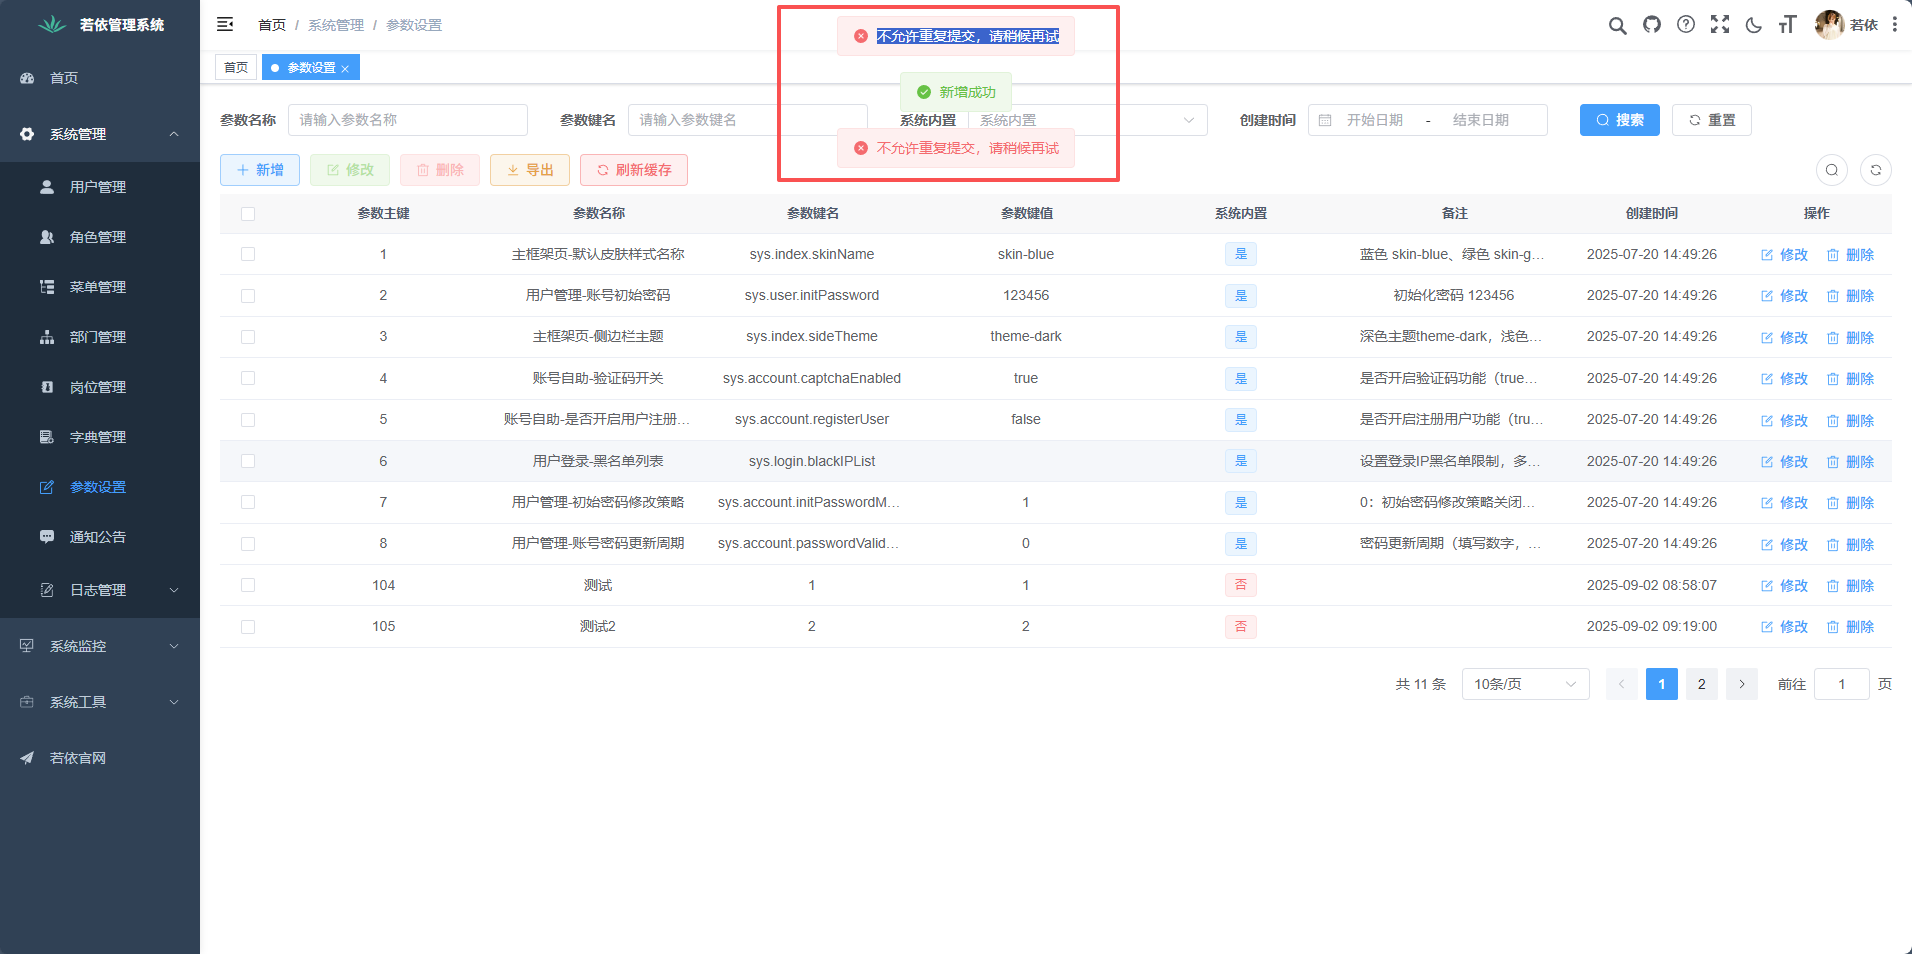Expand the 系统工具 sidebar menu
The width and height of the screenshot is (1912, 954).
coord(100,702)
